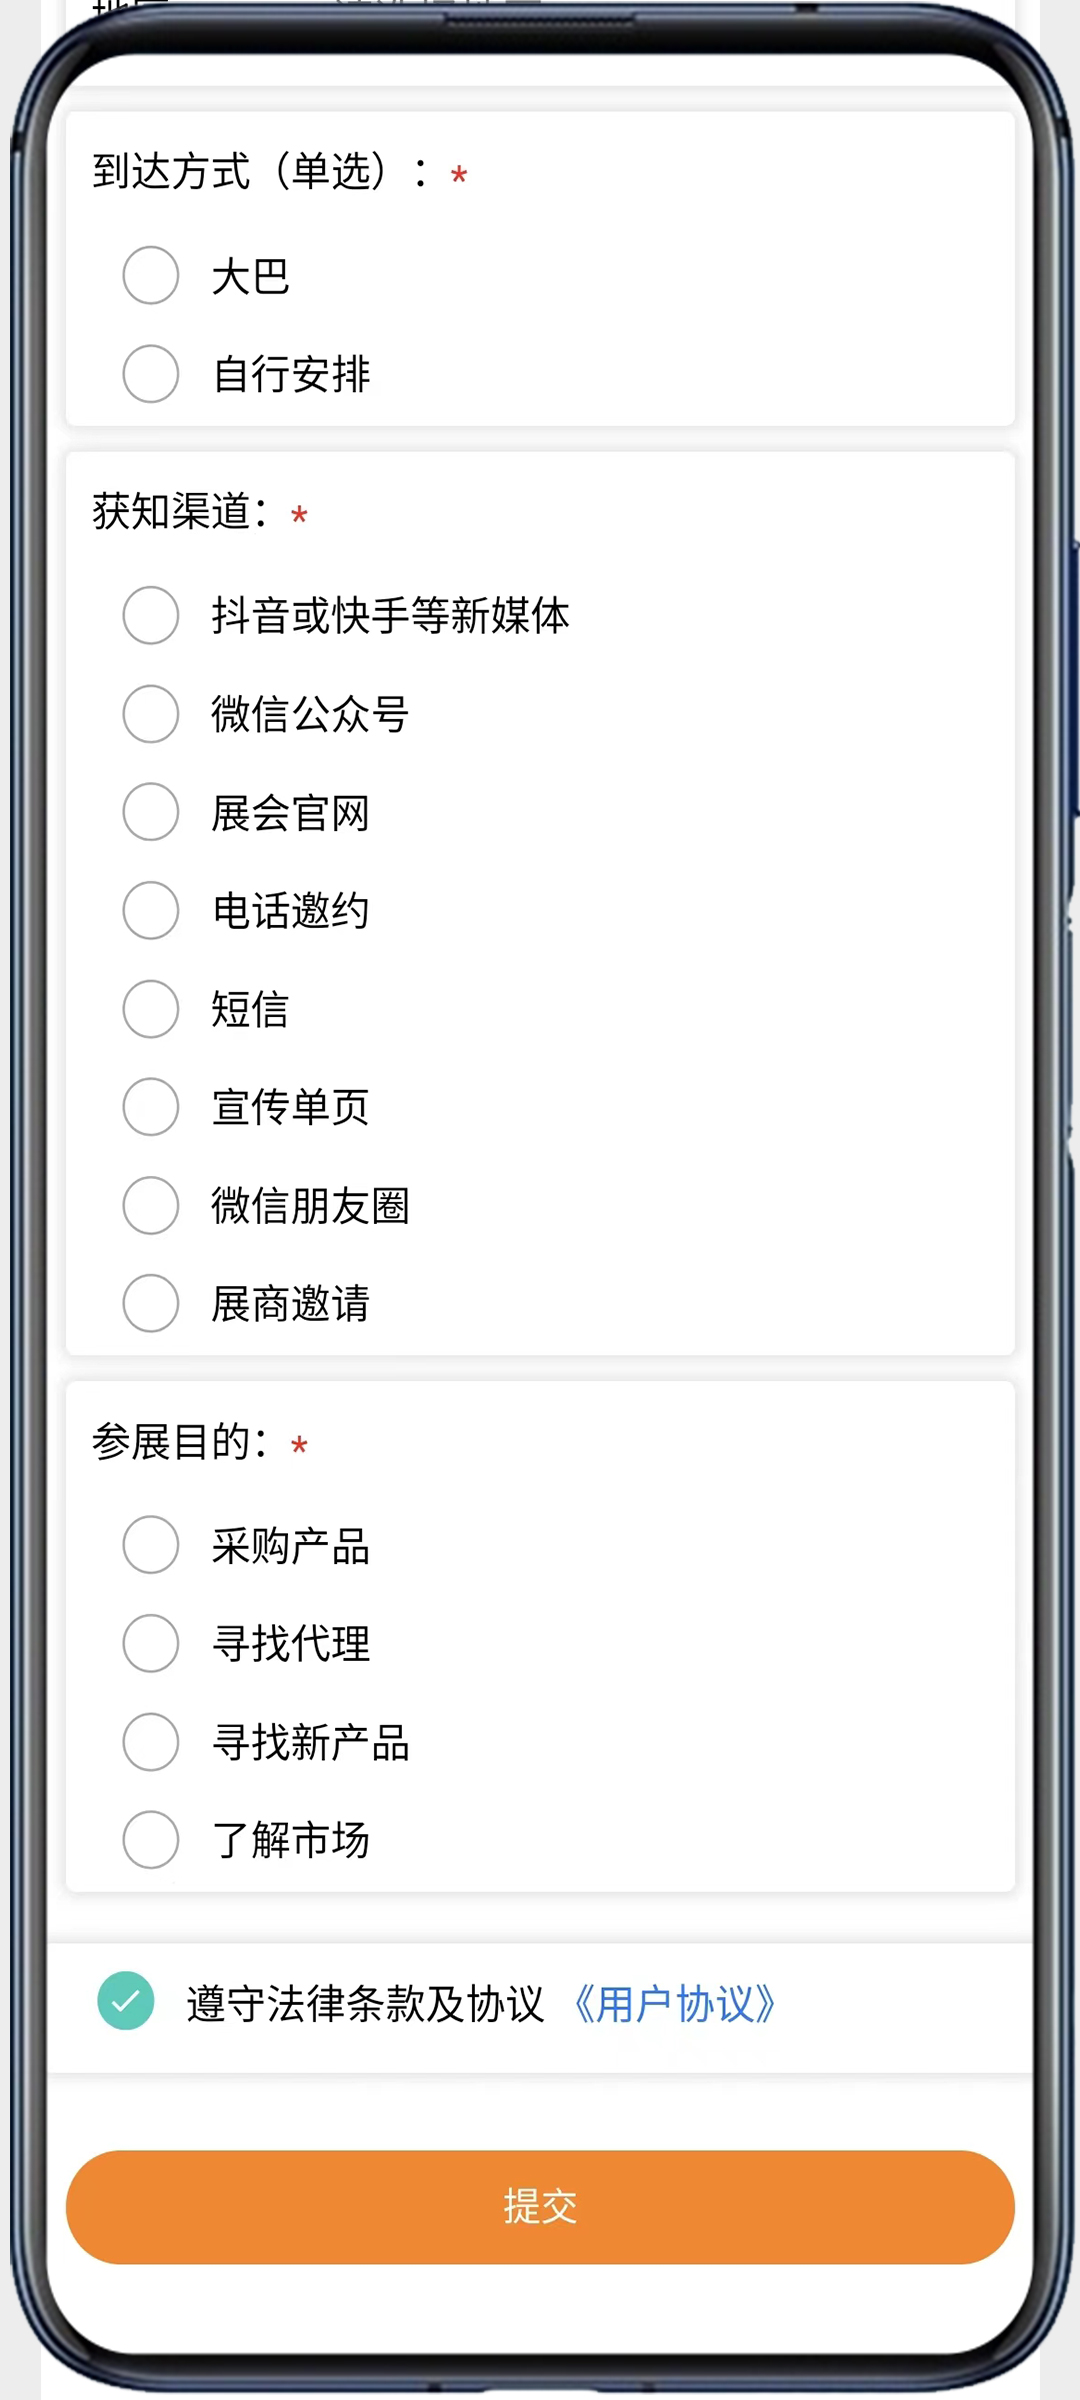1080x2400 pixels.
Task: Select 展会官网 as information channel
Action: [151, 812]
